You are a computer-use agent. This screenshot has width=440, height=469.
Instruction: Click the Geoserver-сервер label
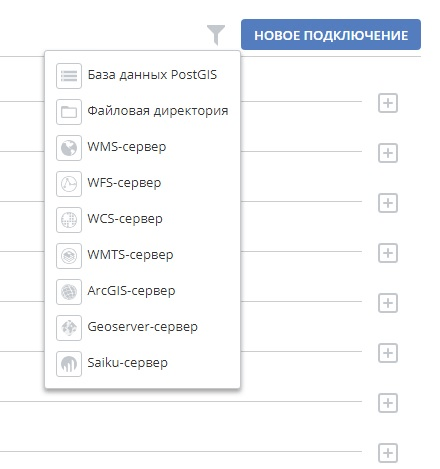(x=142, y=327)
